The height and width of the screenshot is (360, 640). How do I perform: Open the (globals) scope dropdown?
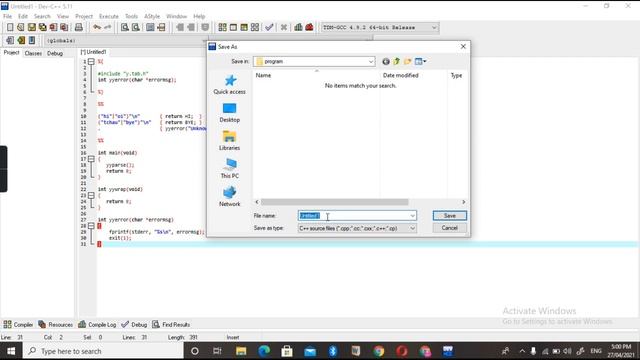pos(125,40)
